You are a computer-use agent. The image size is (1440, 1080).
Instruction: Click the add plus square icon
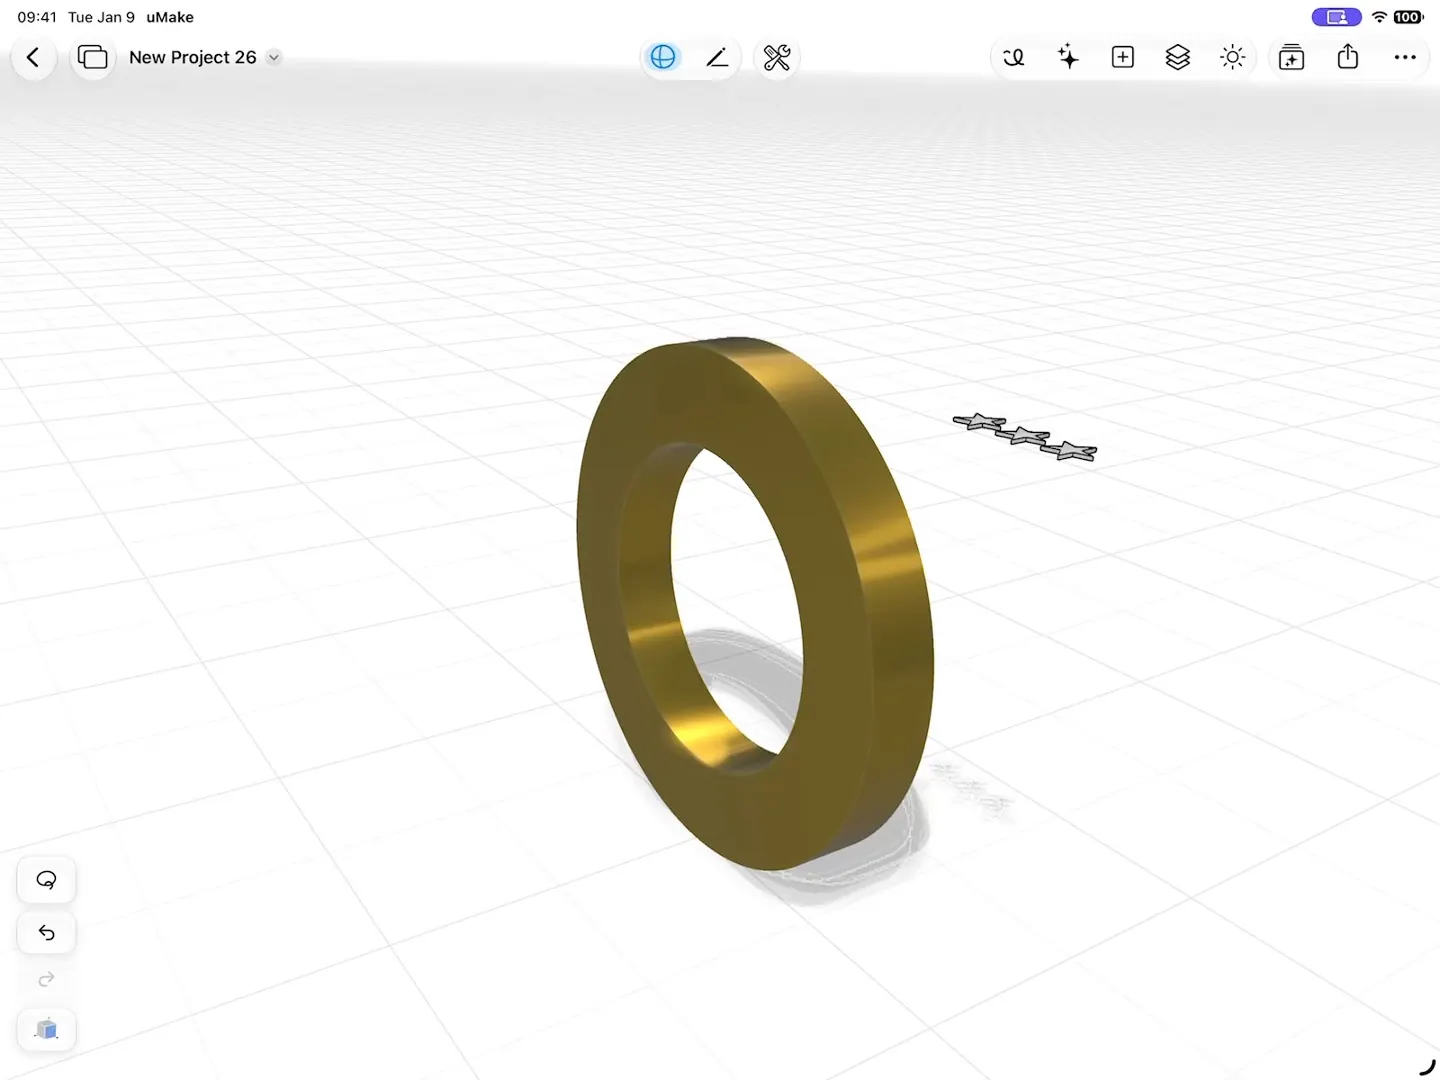coord(1123,57)
